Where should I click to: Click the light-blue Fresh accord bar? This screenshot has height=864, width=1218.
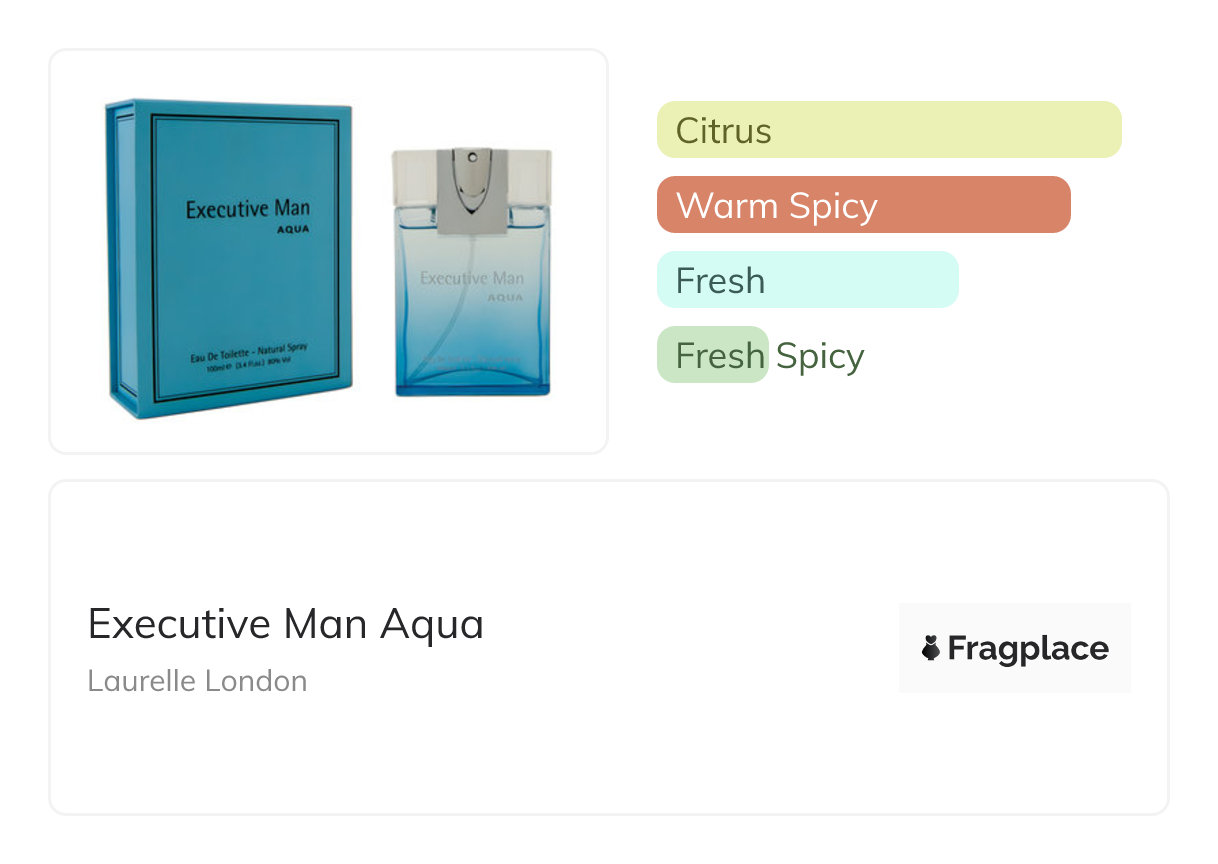coord(807,280)
